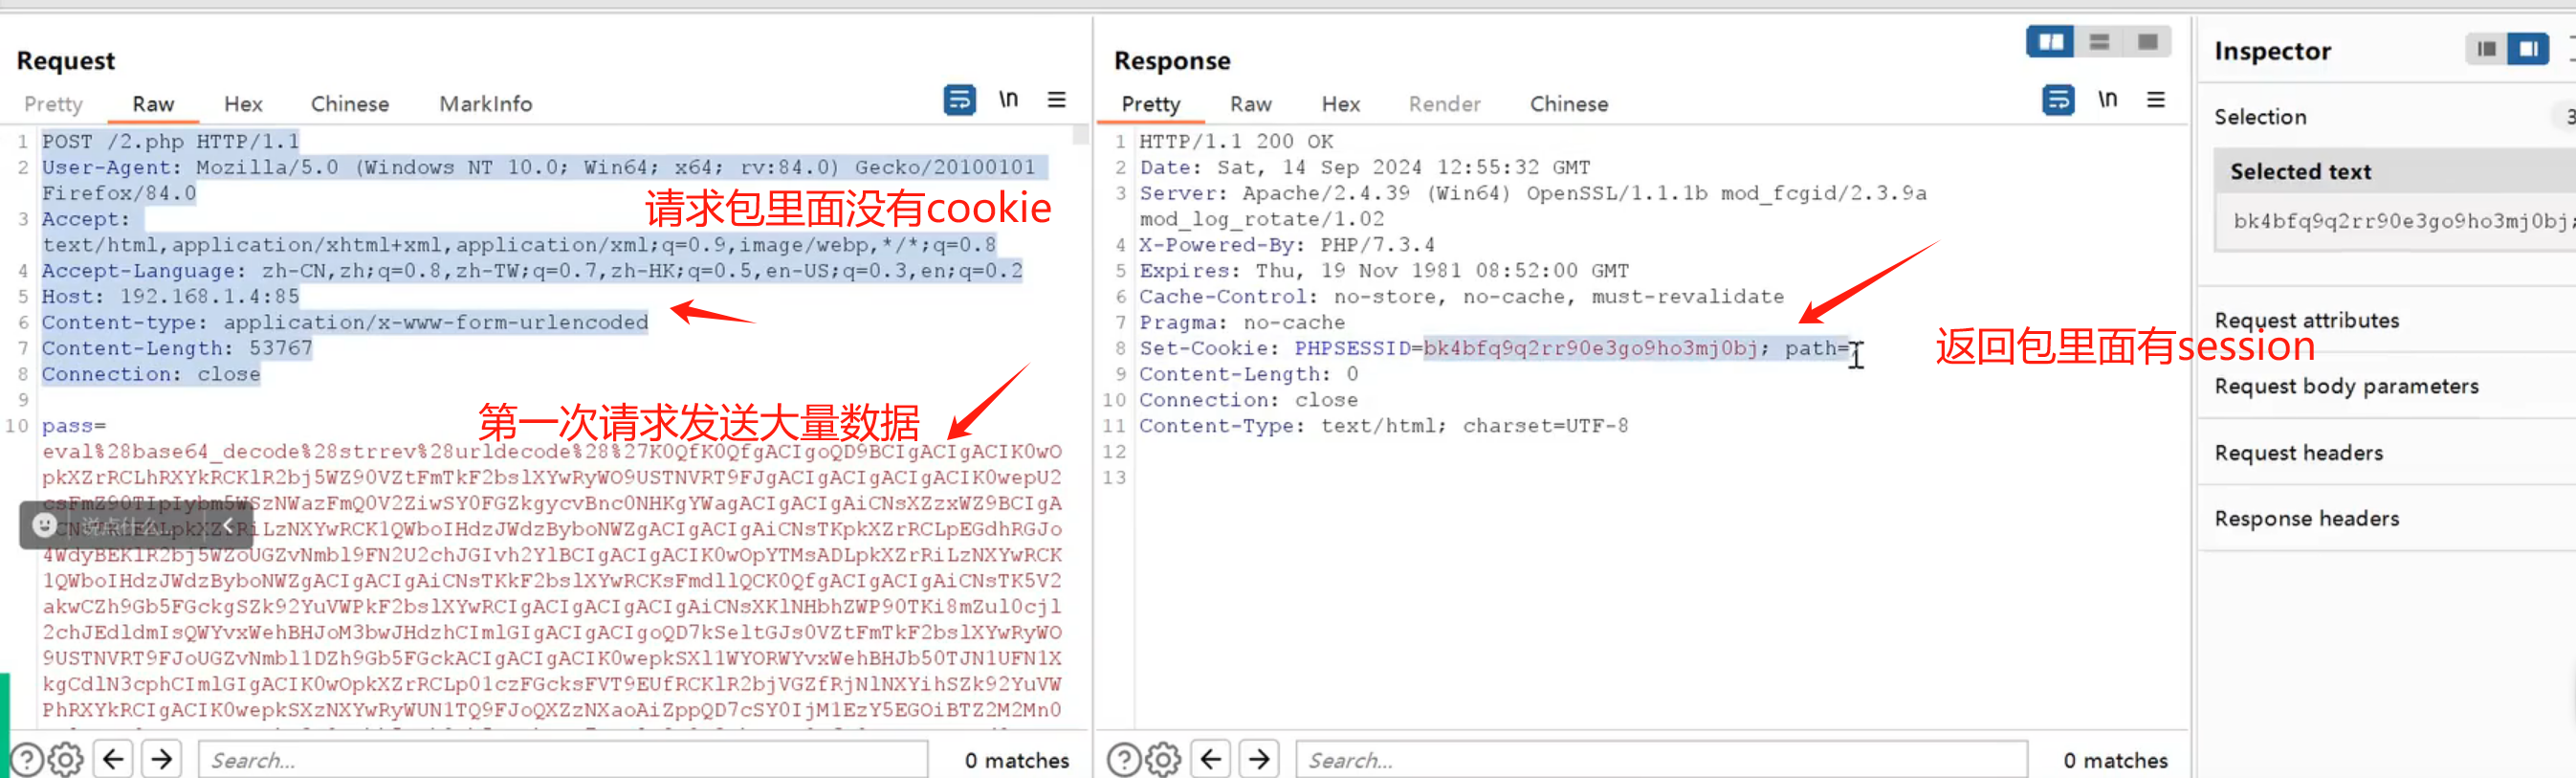
Task: Go to next match in Request search
Action: coord(162,760)
